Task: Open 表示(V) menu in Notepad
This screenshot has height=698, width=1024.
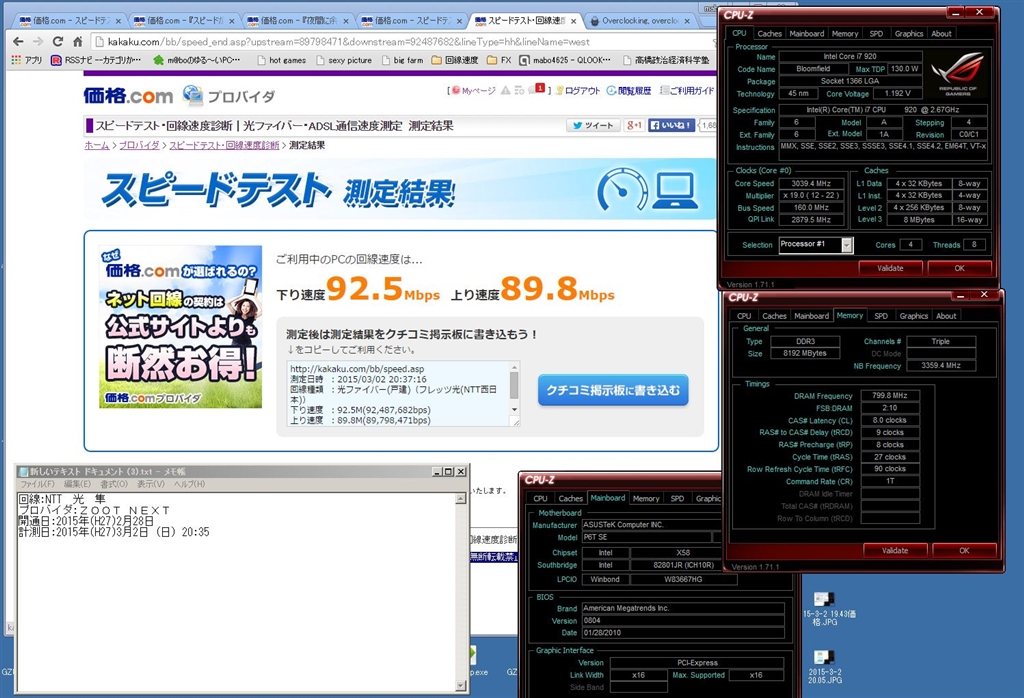Action: pyautogui.click(x=150, y=484)
